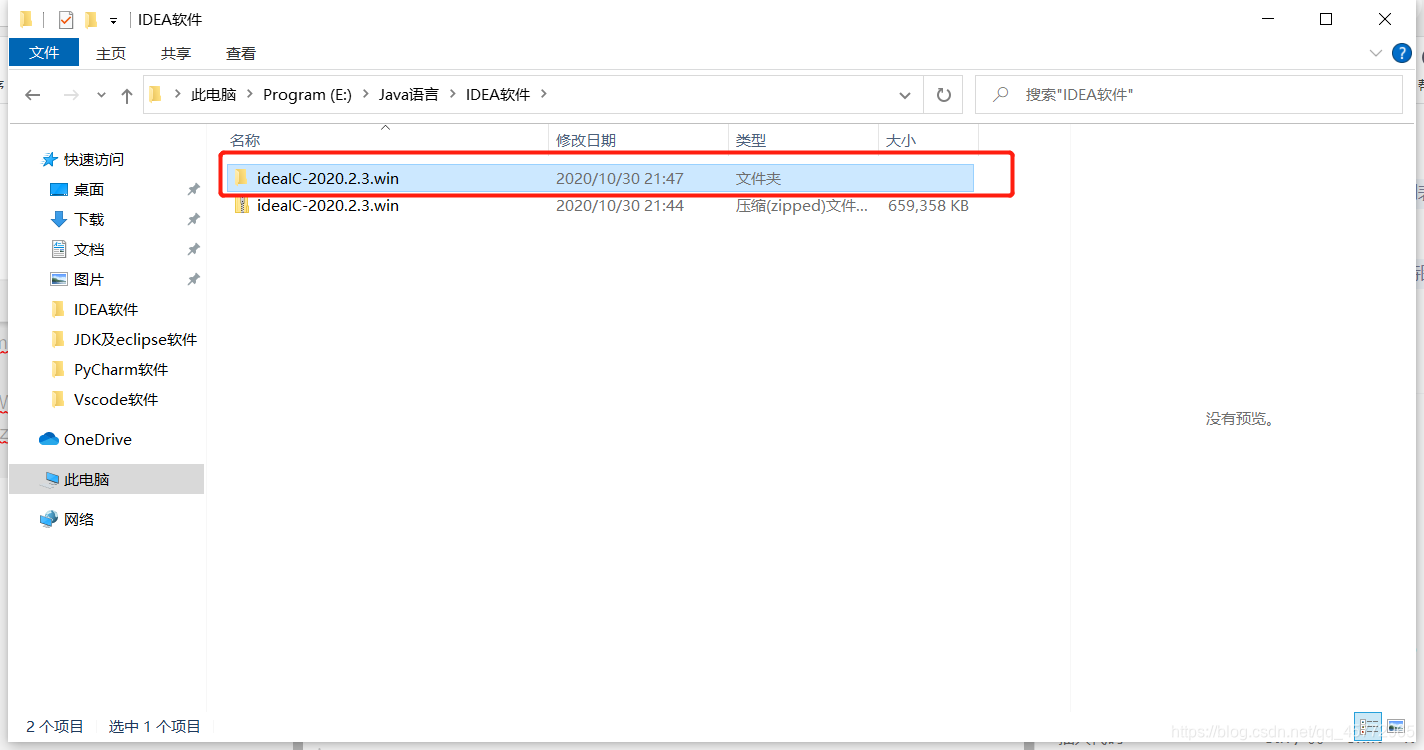Open 文档 in the navigation pane
The height and width of the screenshot is (750, 1424).
click(89, 249)
